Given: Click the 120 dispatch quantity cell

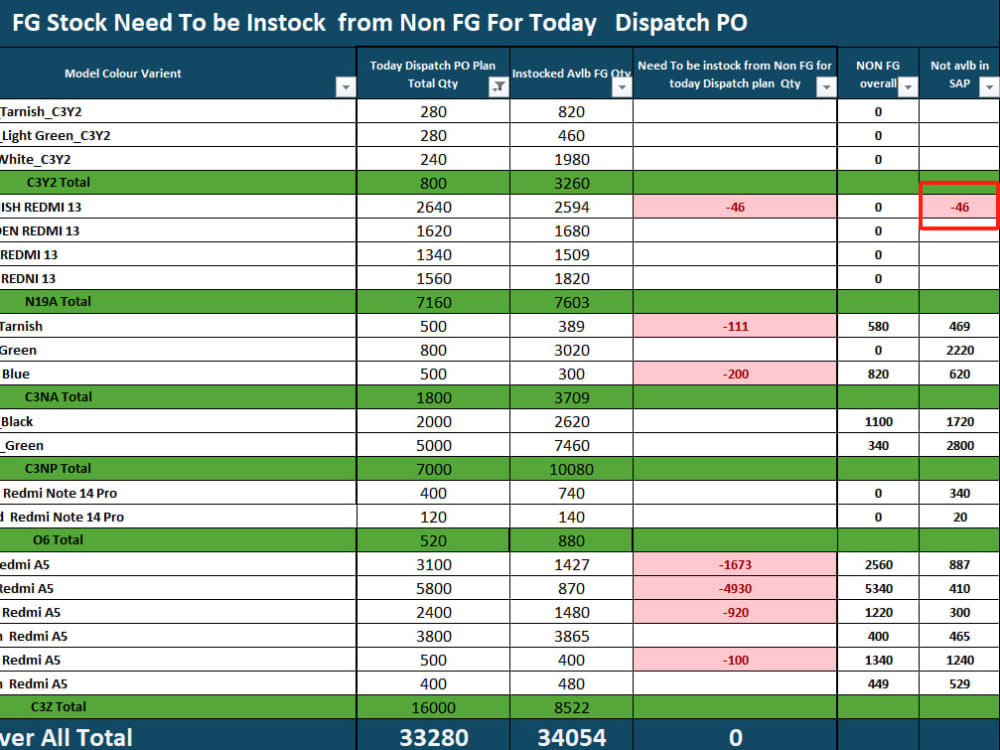Looking at the screenshot, I should click(434, 517).
